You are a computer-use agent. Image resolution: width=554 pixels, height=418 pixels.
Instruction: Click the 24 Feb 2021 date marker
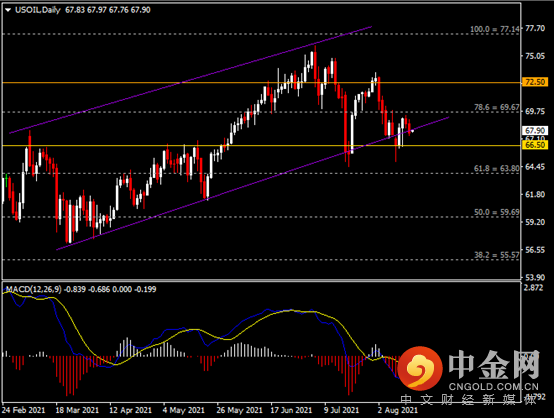[x=24, y=410]
